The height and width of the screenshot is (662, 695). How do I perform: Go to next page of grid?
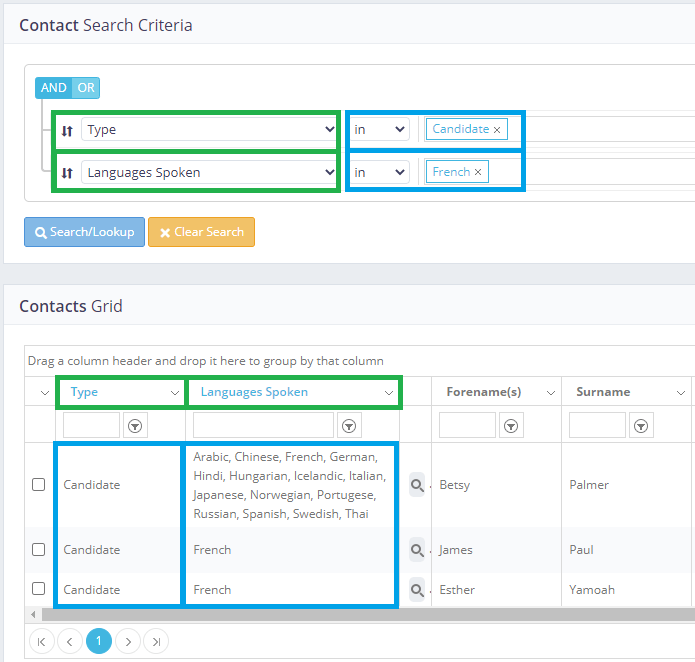pyautogui.click(x=128, y=641)
